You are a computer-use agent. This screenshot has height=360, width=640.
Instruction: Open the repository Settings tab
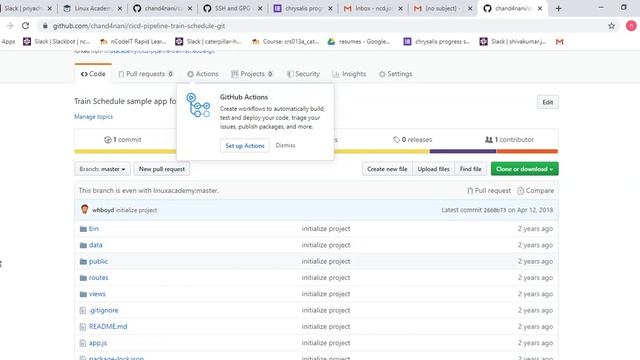(396, 74)
